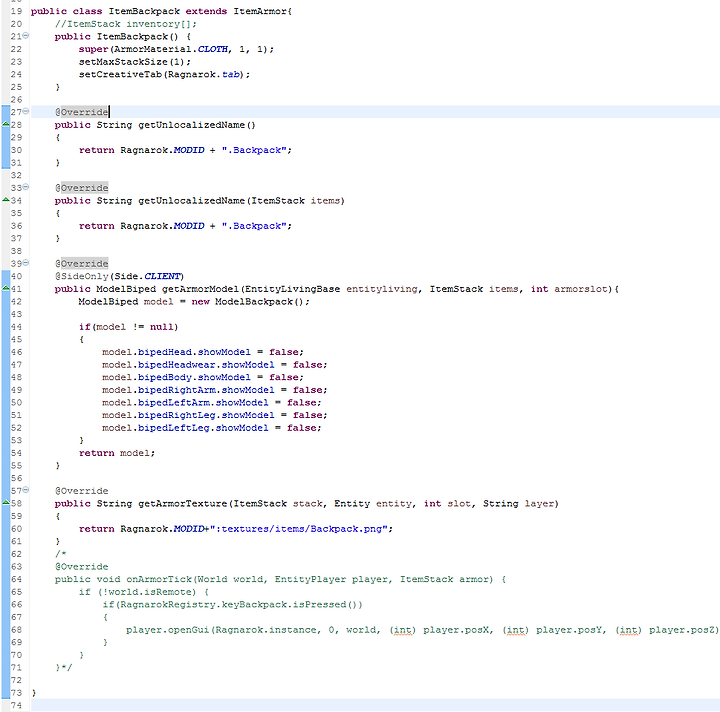
Task: Collapse the fold toggle at line 27
Action: 26,111
